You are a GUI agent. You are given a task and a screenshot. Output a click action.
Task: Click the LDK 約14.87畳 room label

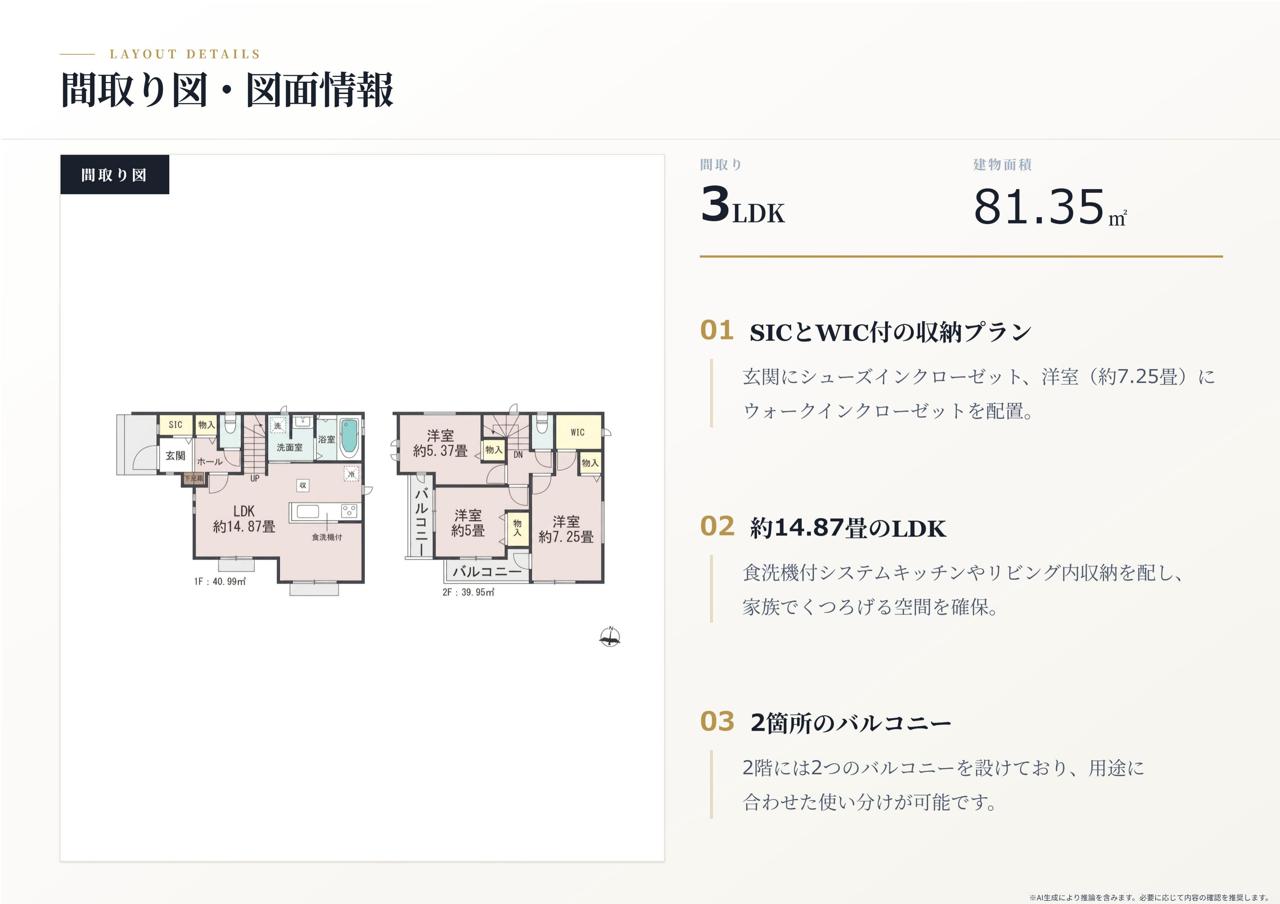coord(244,519)
